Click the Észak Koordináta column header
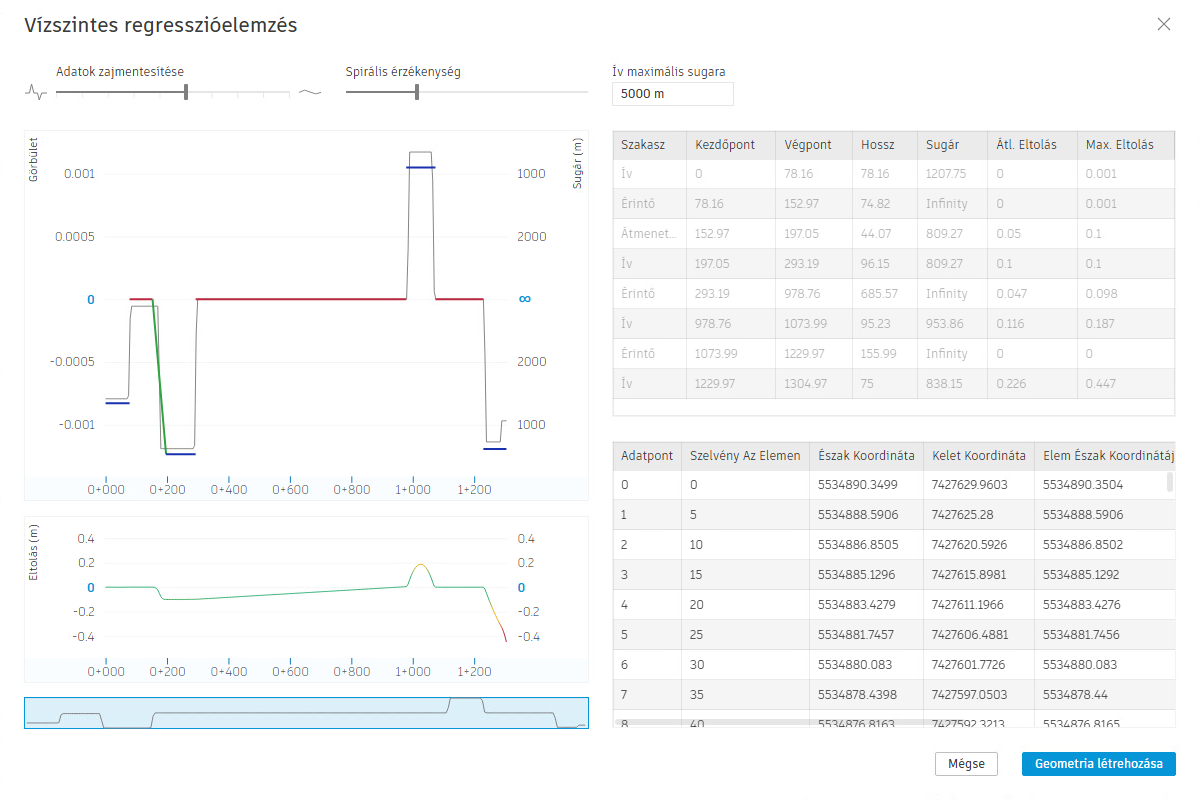 point(866,456)
